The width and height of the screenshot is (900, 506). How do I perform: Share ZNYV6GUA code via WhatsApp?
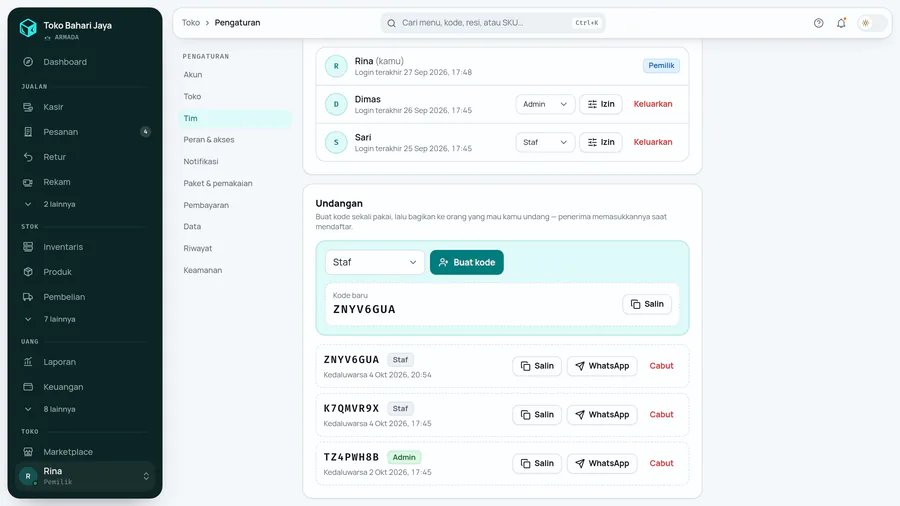coord(602,366)
